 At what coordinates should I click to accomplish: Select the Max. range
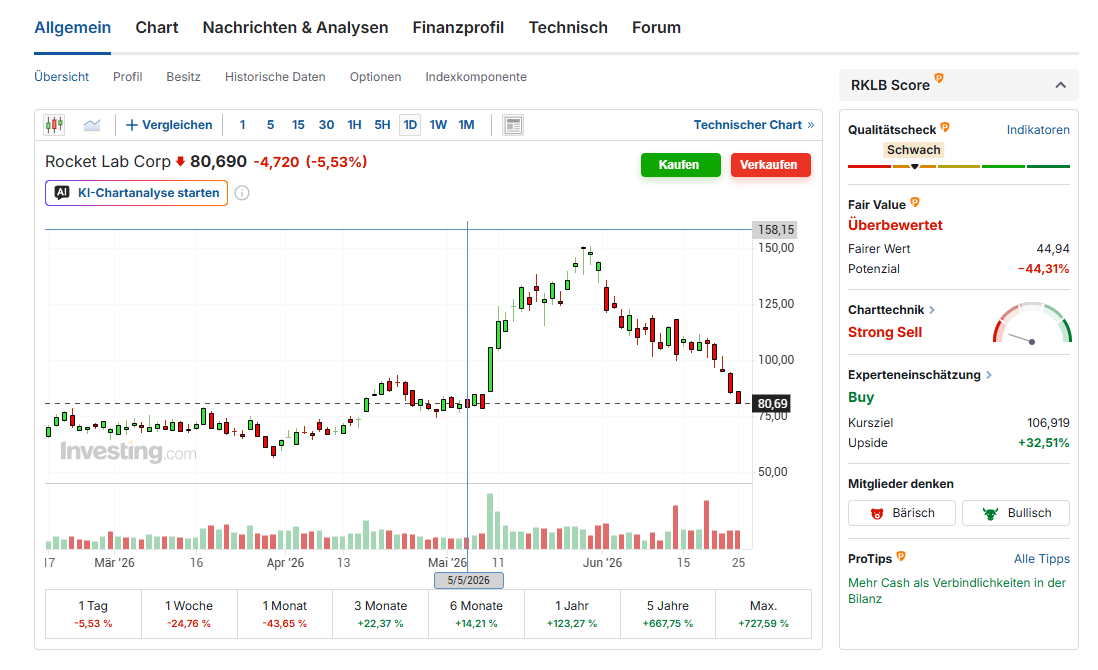[763, 614]
